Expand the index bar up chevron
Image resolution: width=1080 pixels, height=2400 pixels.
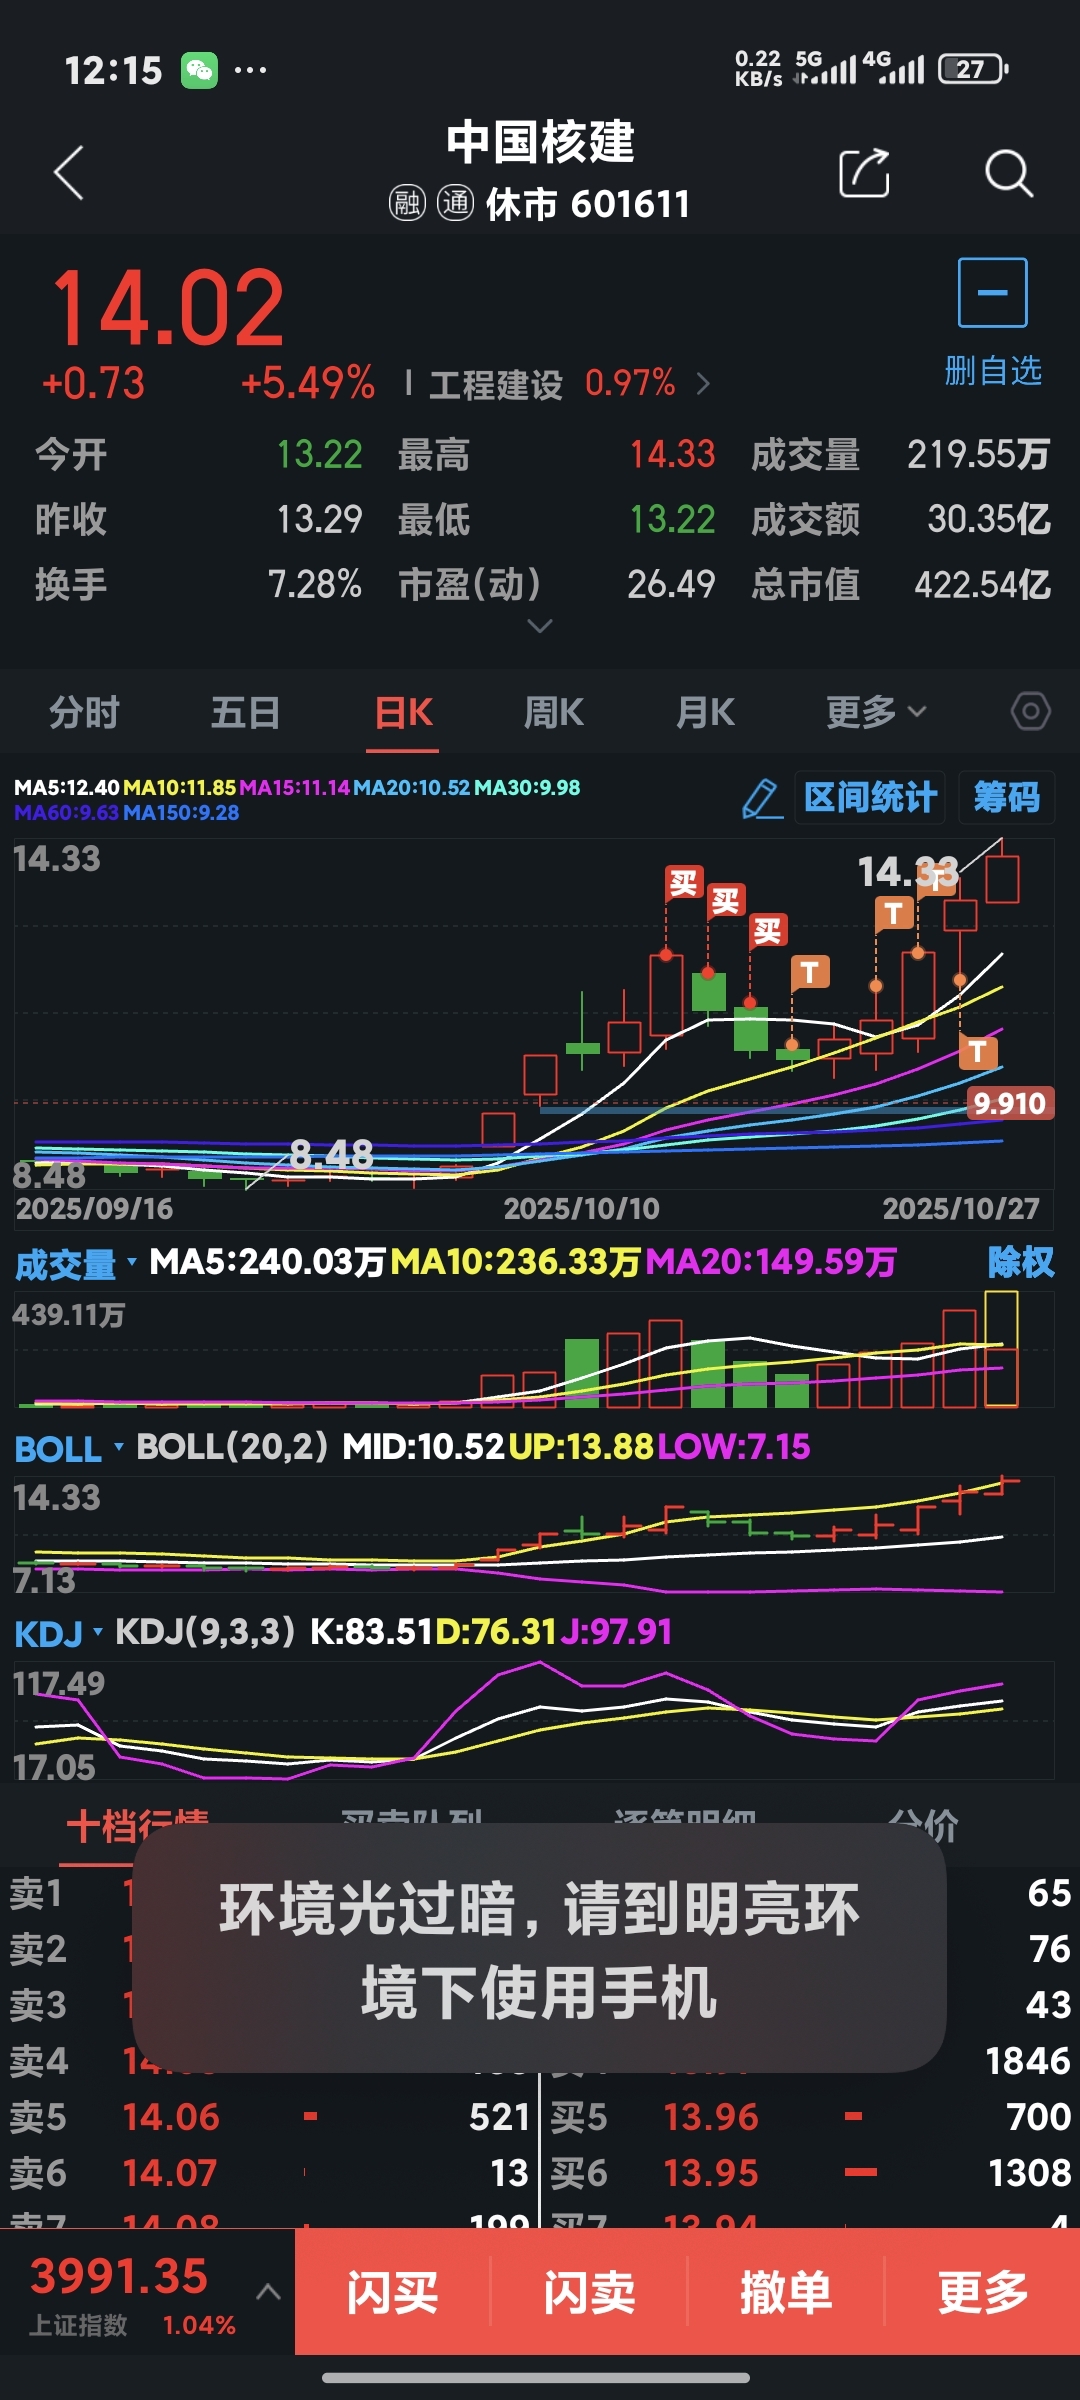tap(268, 2292)
